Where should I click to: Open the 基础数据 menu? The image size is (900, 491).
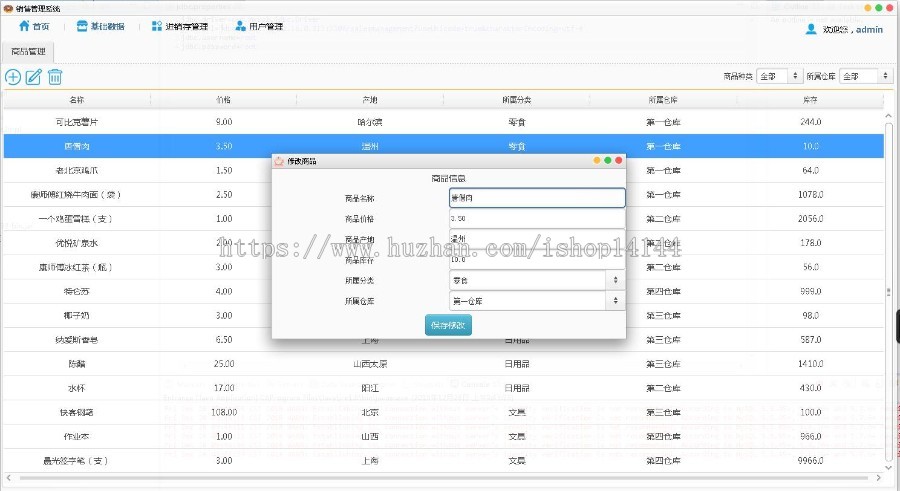click(x=100, y=26)
